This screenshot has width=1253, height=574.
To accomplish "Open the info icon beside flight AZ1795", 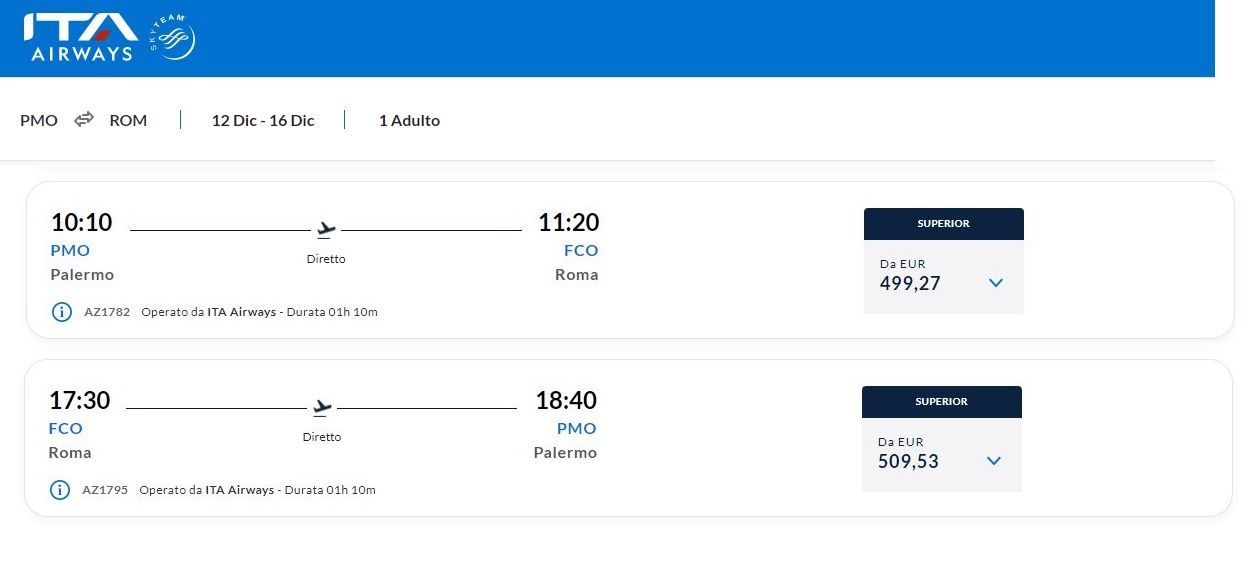I will click(x=60, y=490).
